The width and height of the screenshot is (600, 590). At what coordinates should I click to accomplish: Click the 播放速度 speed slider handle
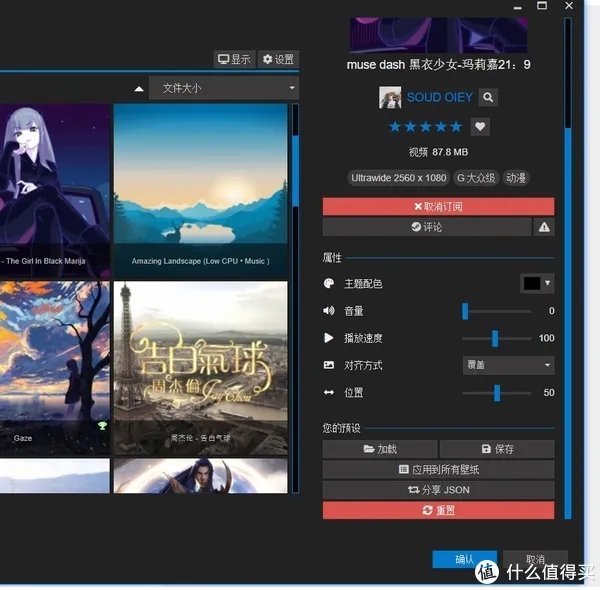pyautogui.click(x=495, y=338)
